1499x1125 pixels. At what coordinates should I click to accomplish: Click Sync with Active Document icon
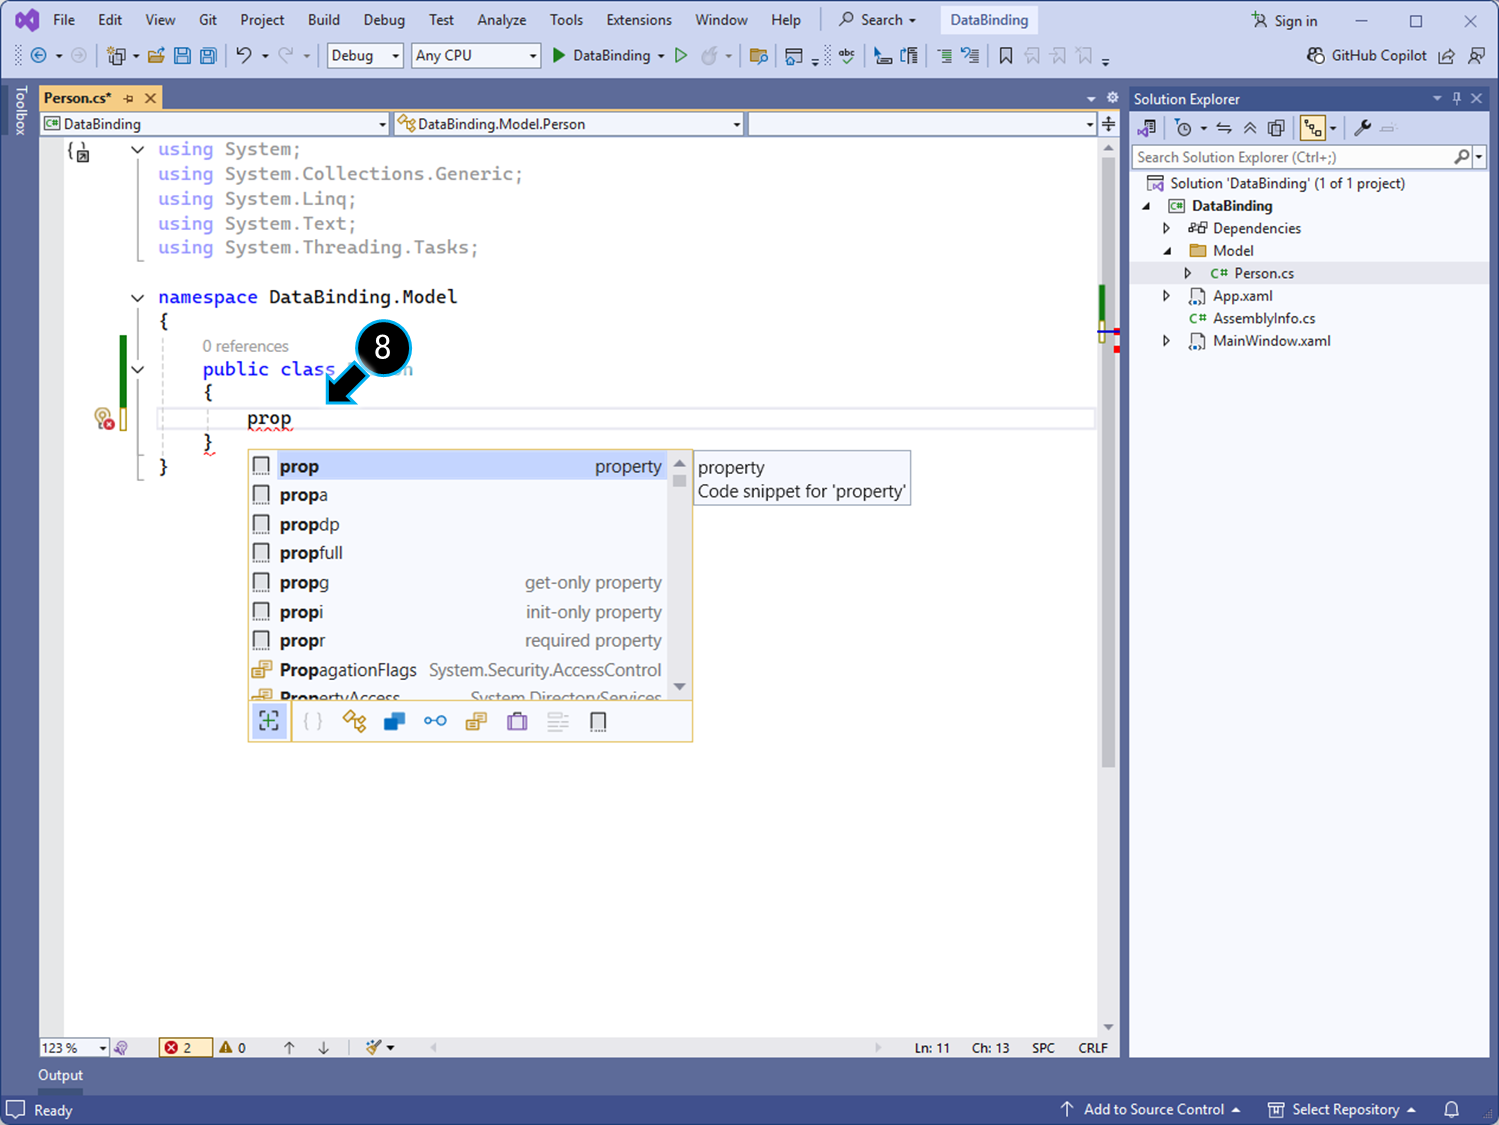click(1224, 128)
